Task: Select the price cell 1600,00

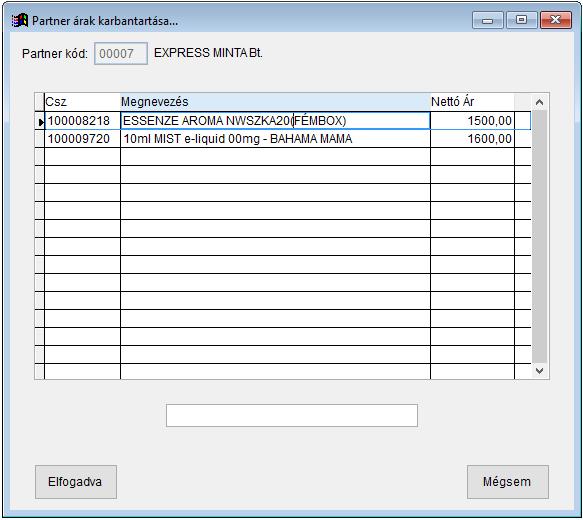Action: [472, 139]
